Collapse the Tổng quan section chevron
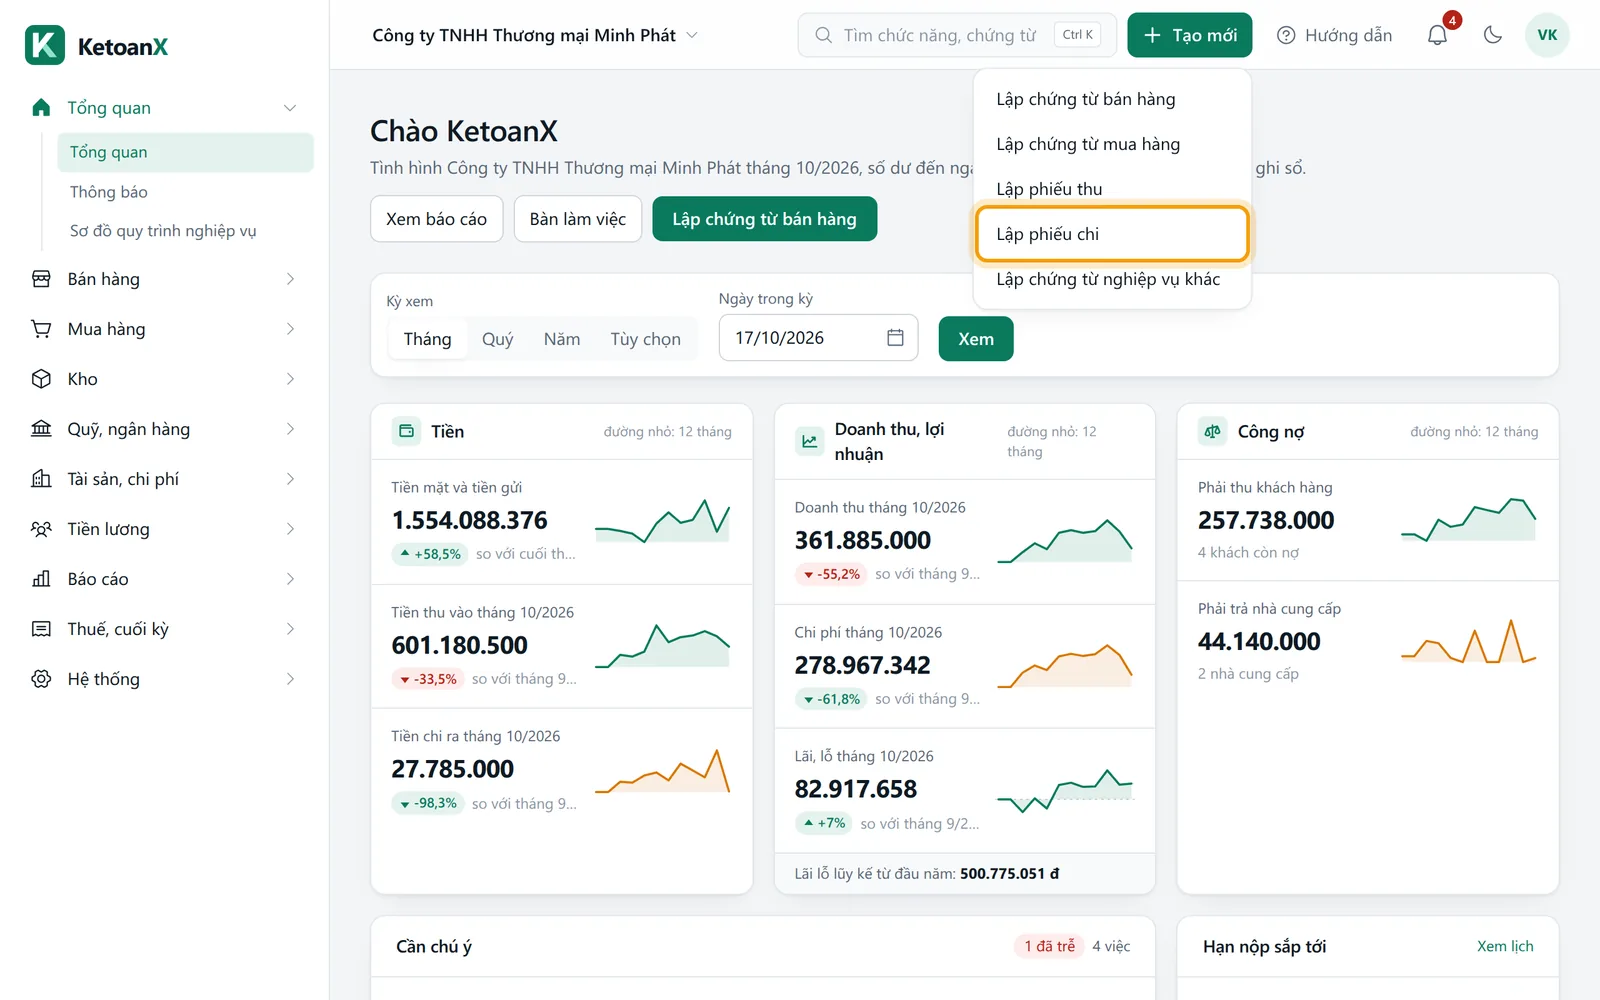 coord(290,108)
